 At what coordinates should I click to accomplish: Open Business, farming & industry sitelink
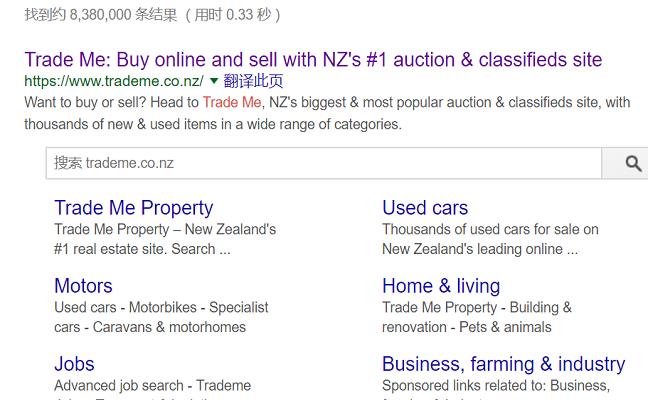coord(503,363)
